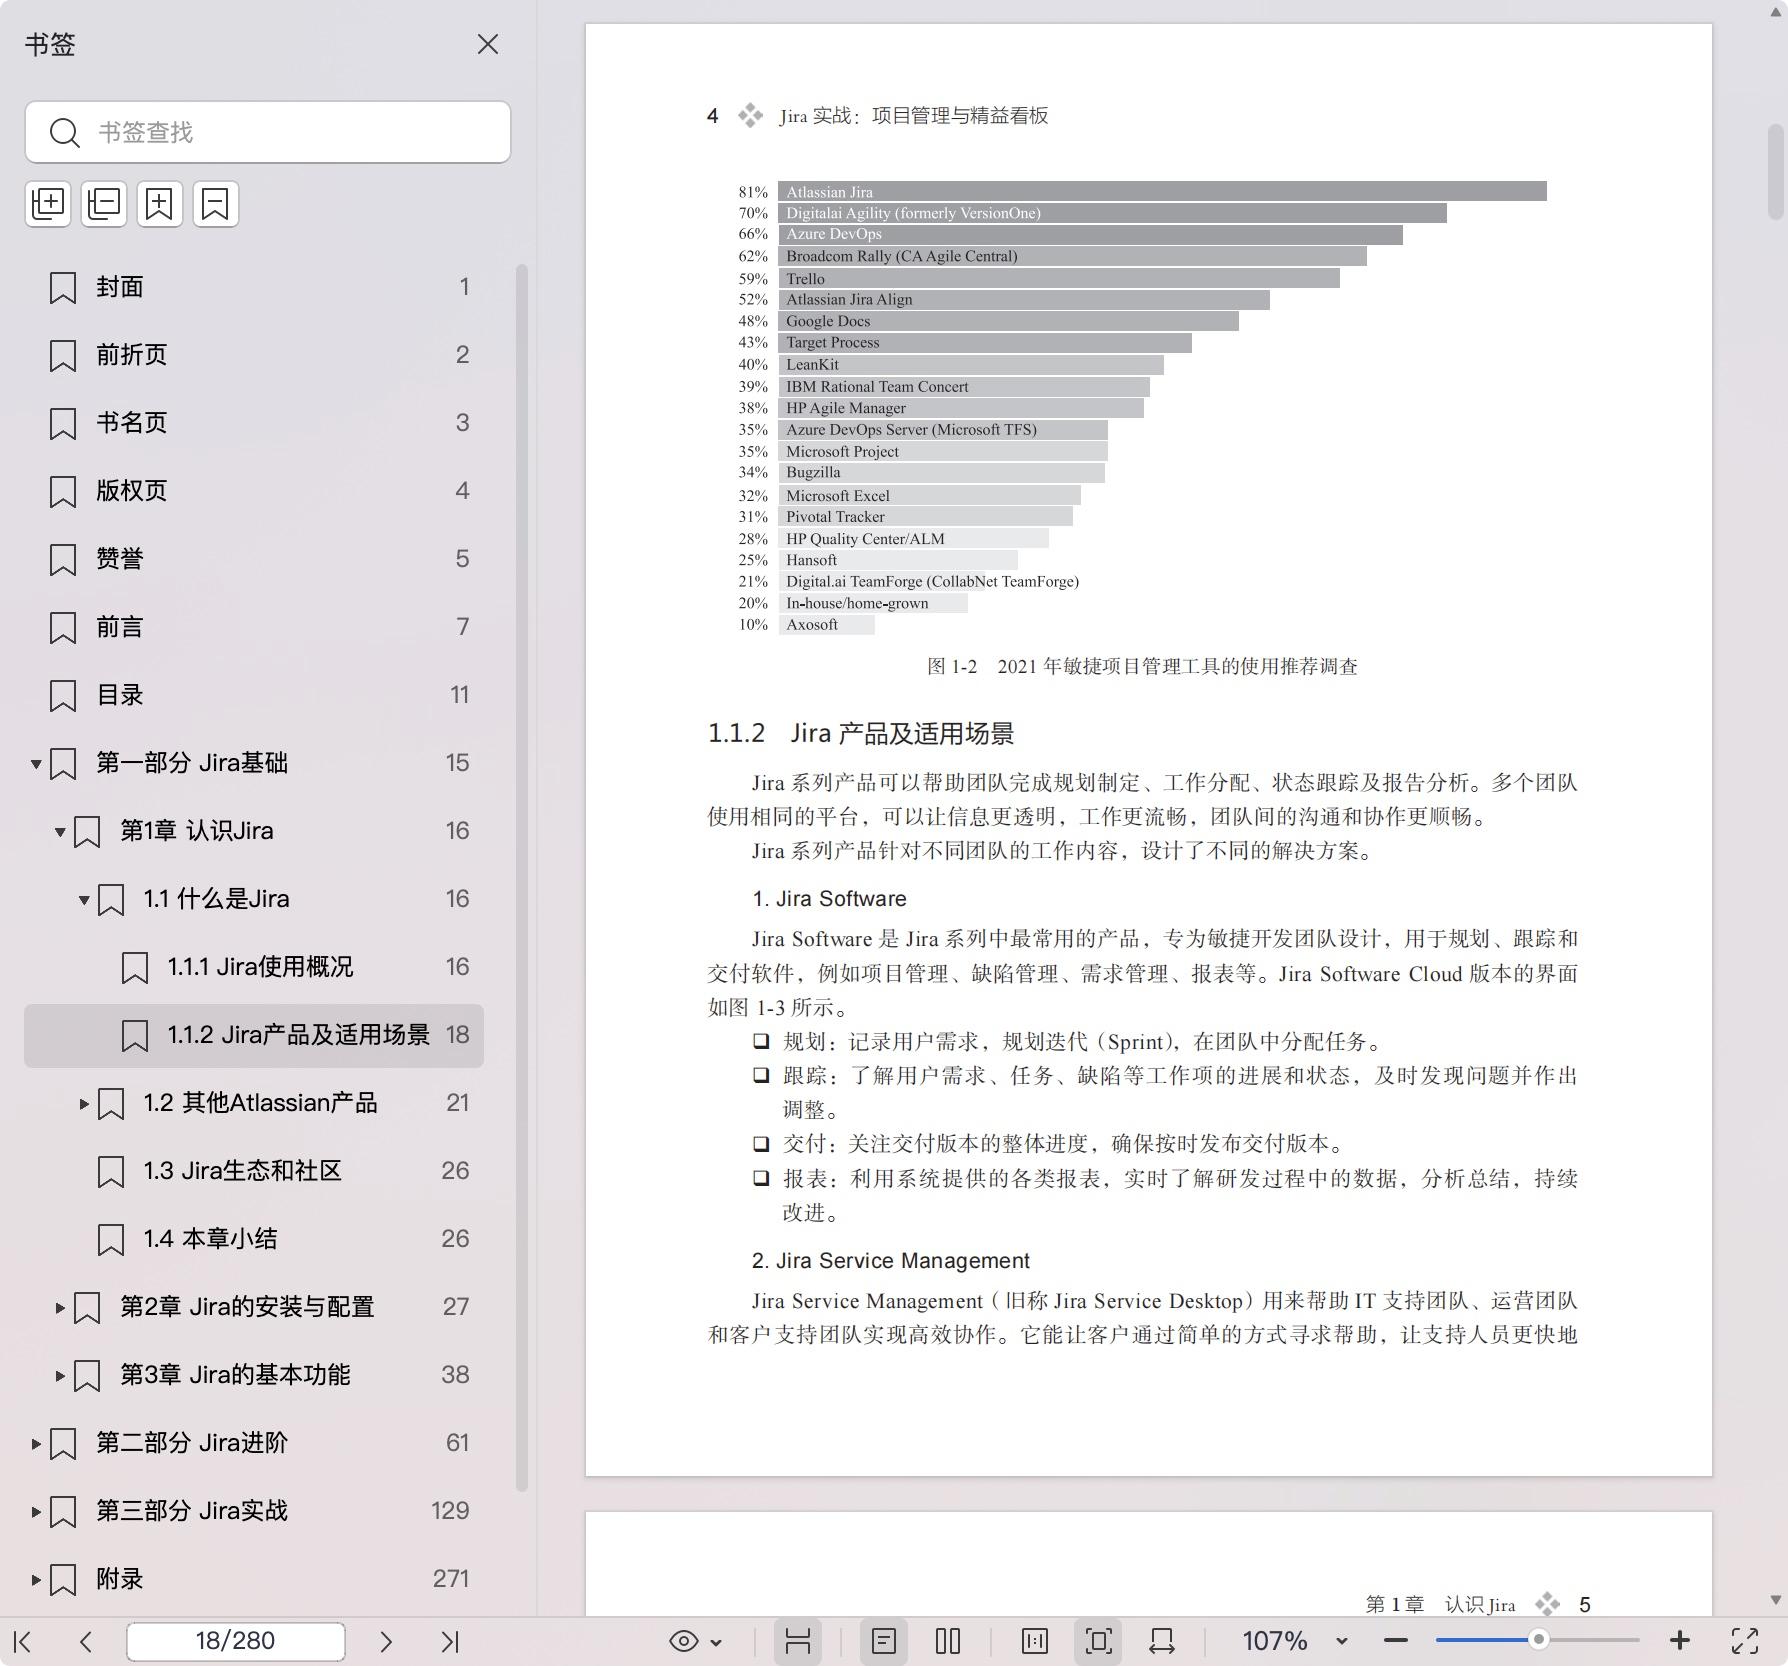Collapse 第1章 认识Jira chapter

60,832
